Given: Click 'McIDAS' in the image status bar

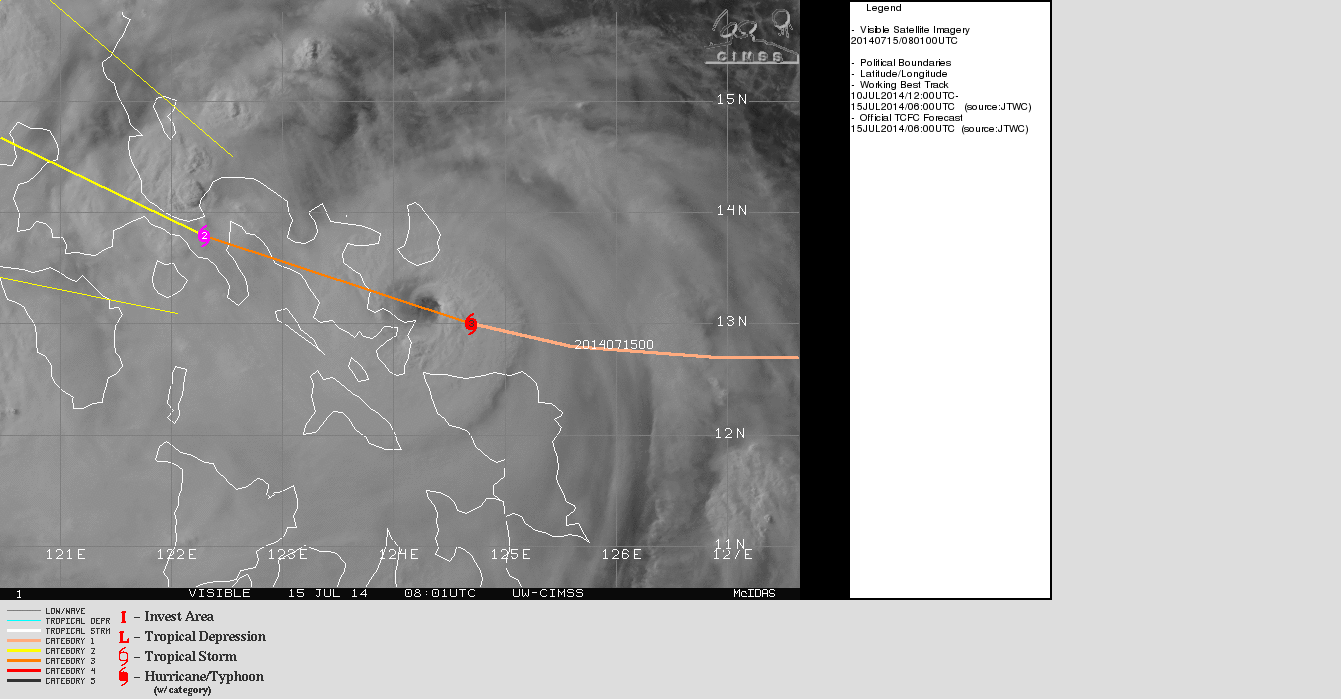Looking at the screenshot, I should pos(754,594).
